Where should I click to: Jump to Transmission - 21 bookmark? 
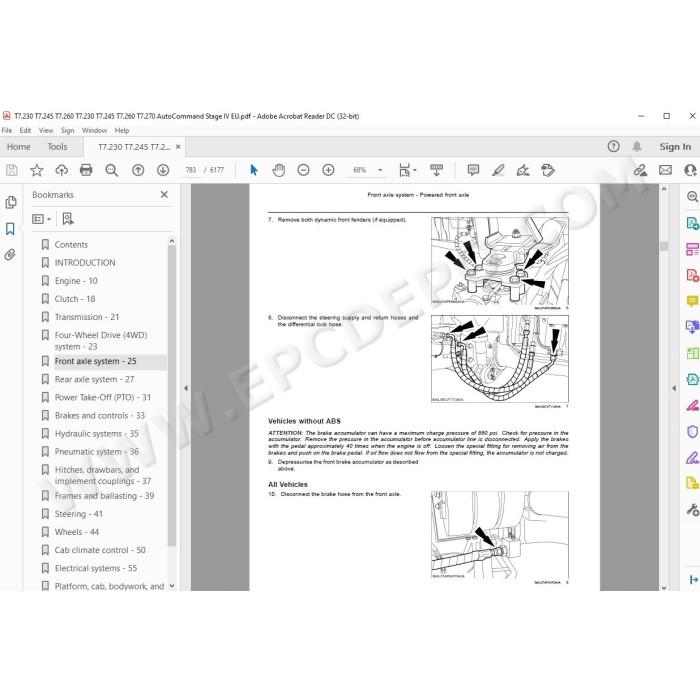pyautogui.click(x=87, y=317)
